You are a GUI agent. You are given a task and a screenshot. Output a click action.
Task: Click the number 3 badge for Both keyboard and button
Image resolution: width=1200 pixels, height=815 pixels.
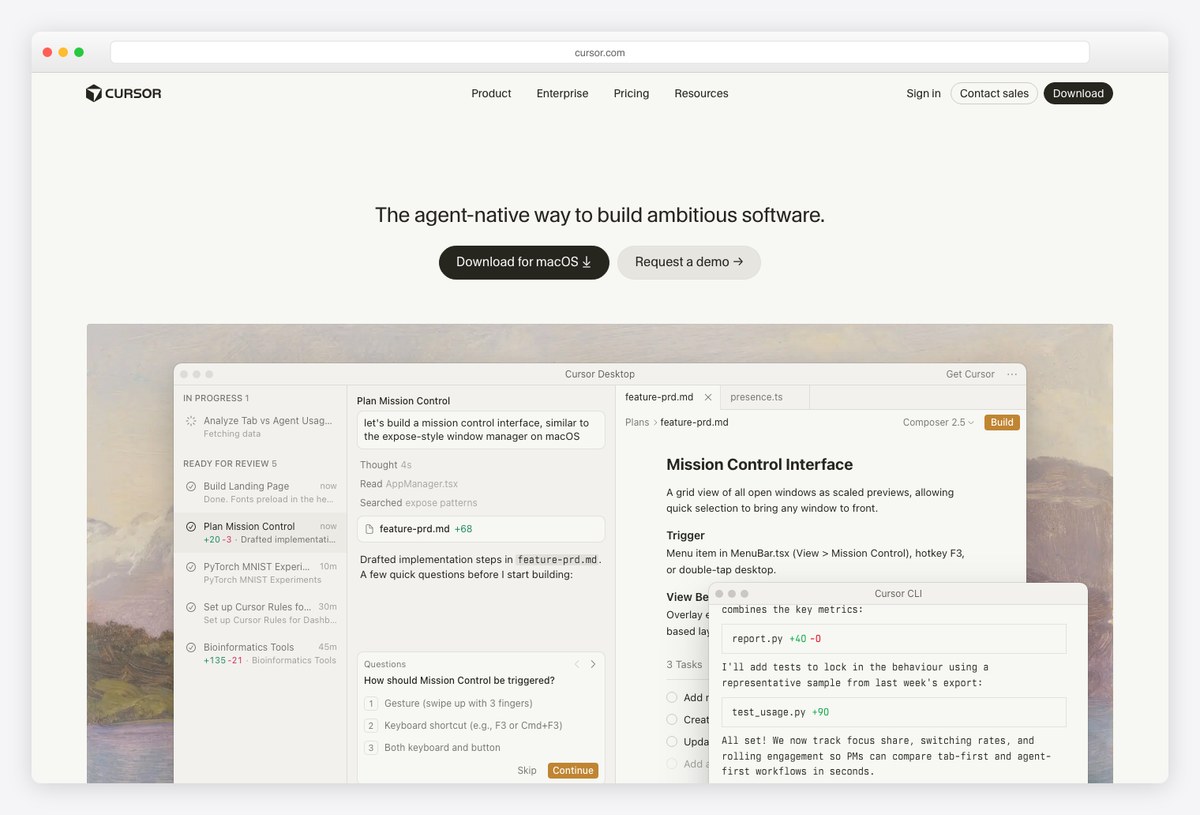[x=370, y=747]
